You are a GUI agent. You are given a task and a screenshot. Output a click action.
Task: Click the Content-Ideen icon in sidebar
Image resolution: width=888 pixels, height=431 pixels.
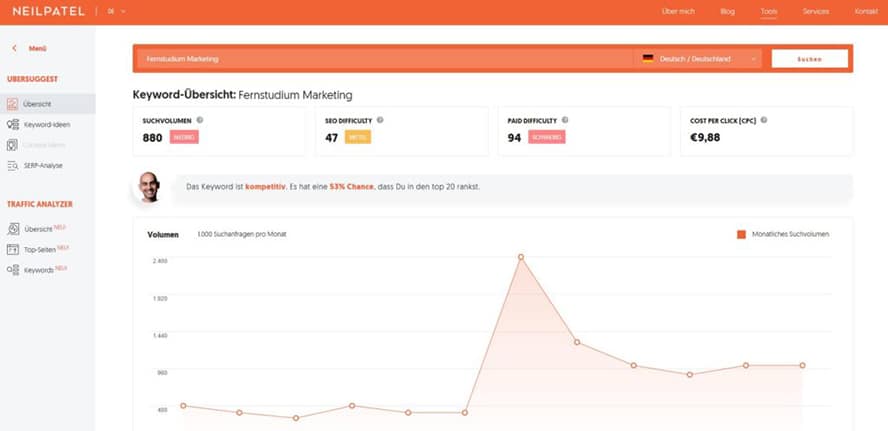(12, 145)
